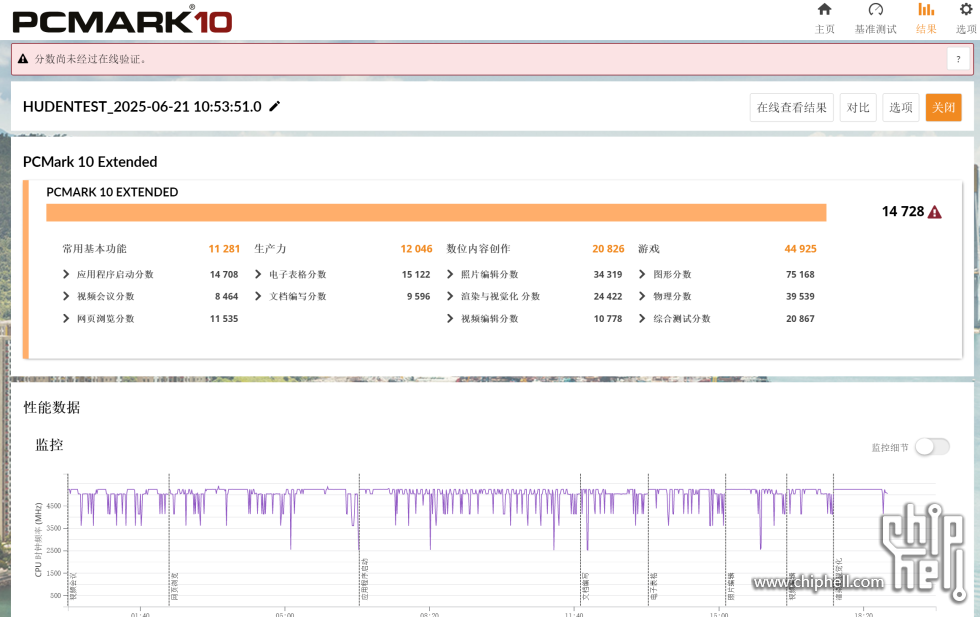Click the 对比 compare button
The width and height of the screenshot is (980, 617).
858,108
